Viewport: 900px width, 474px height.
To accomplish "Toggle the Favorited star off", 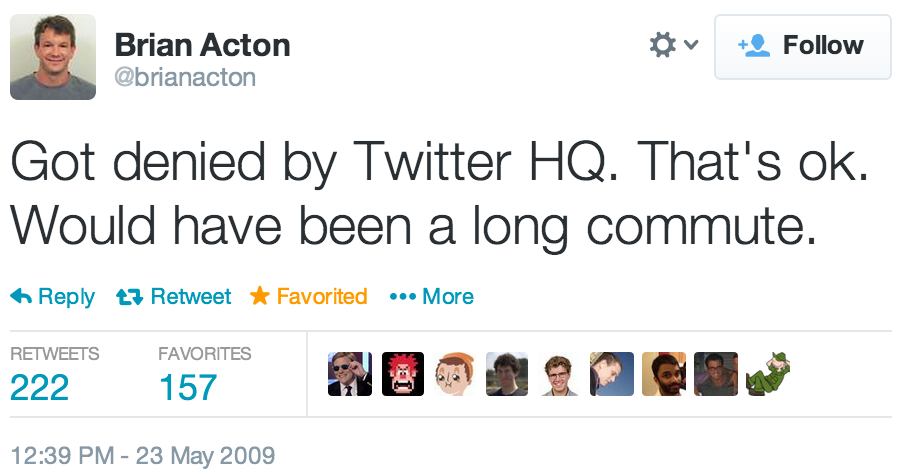I will click(x=309, y=296).
